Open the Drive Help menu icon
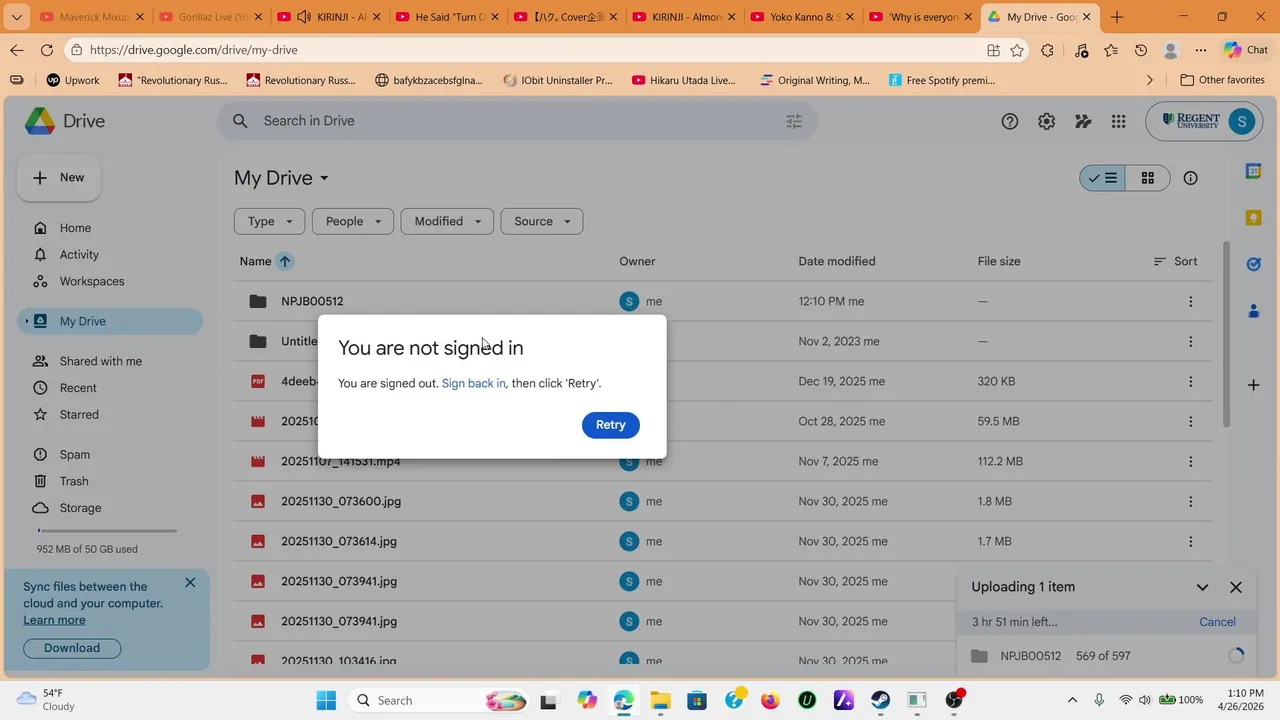Image resolution: width=1280 pixels, height=720 pixels. pyautogui.click(x=1010, y=121)
